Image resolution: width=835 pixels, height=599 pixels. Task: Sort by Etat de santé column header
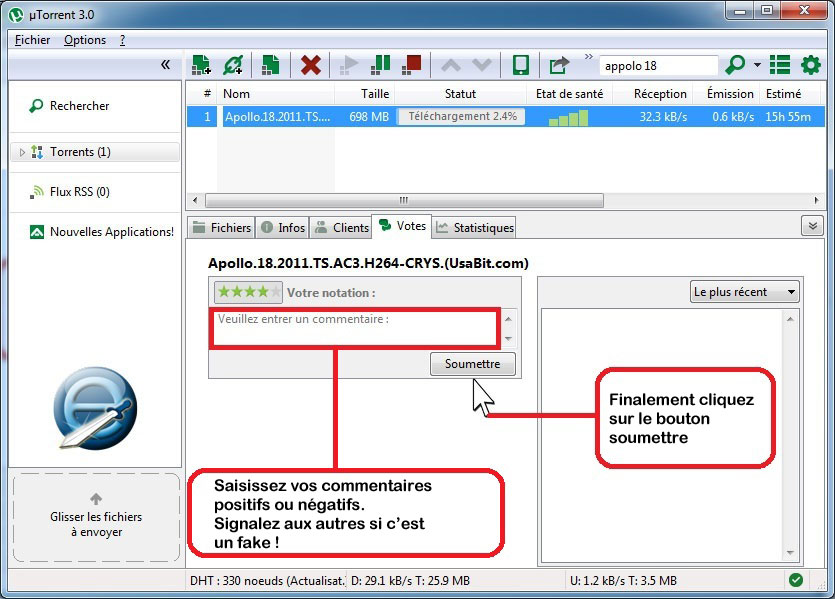click(569, 94)
